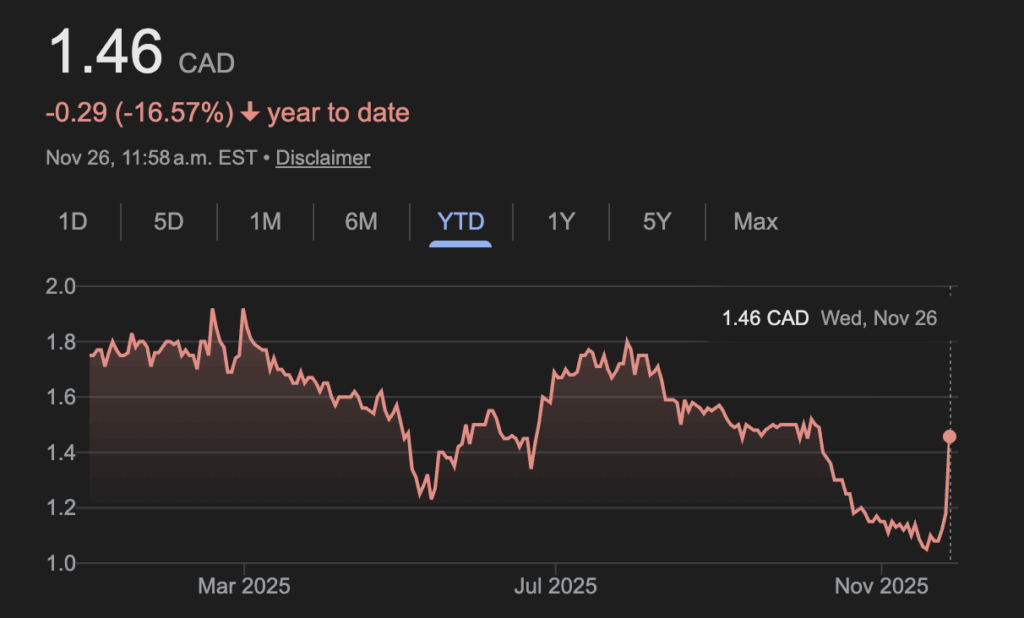Click the highlighted YTD tab
This screenshot has width=1024, height=618.
pyautogui.click(x=461, y=221)
